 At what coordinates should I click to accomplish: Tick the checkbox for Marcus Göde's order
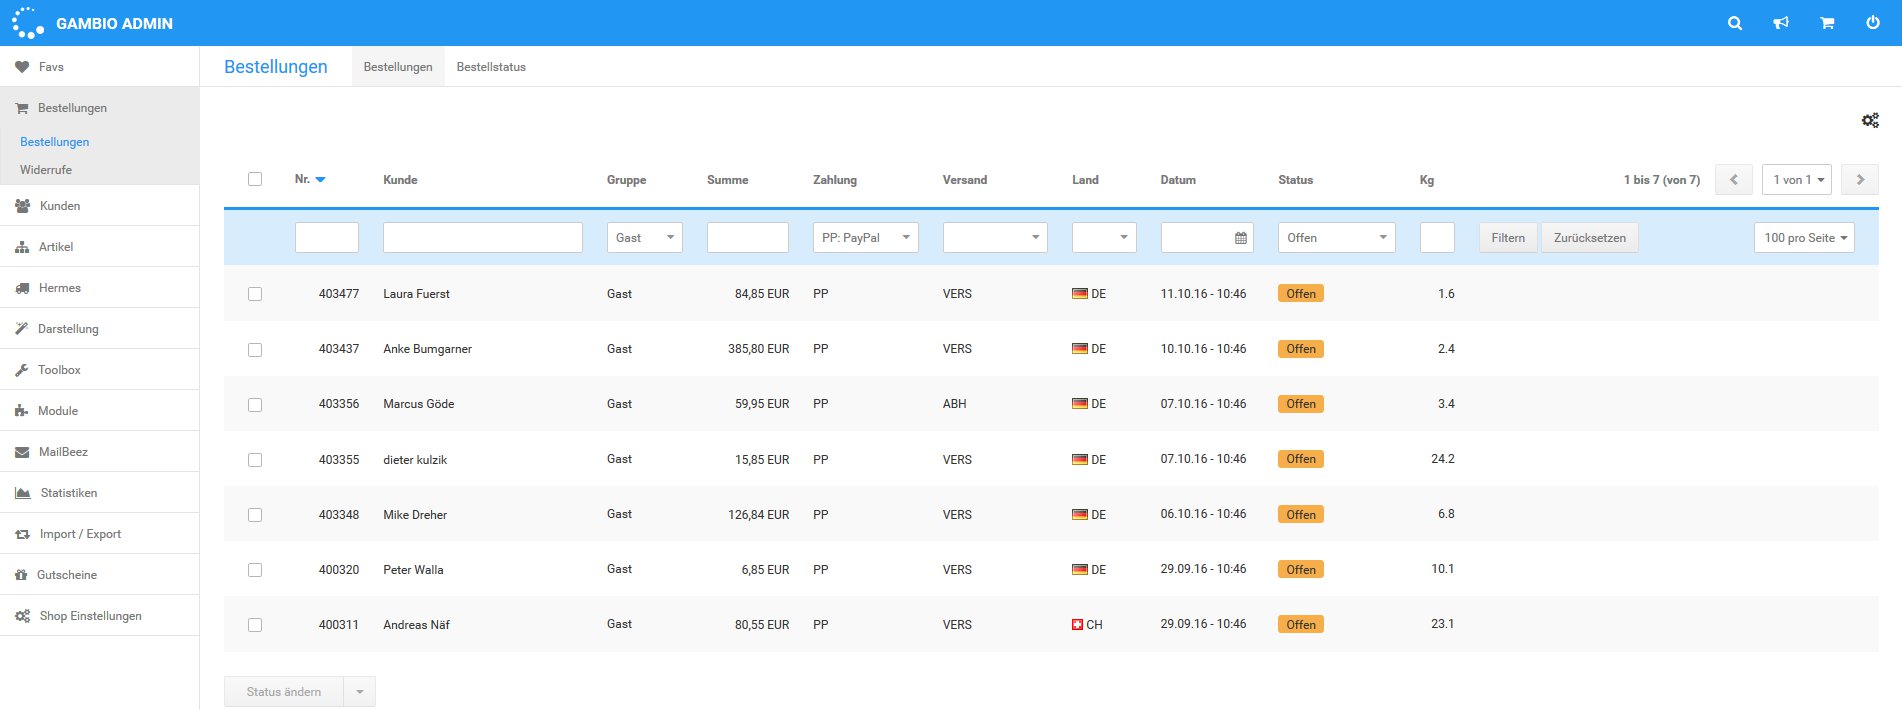coord(255,405)
